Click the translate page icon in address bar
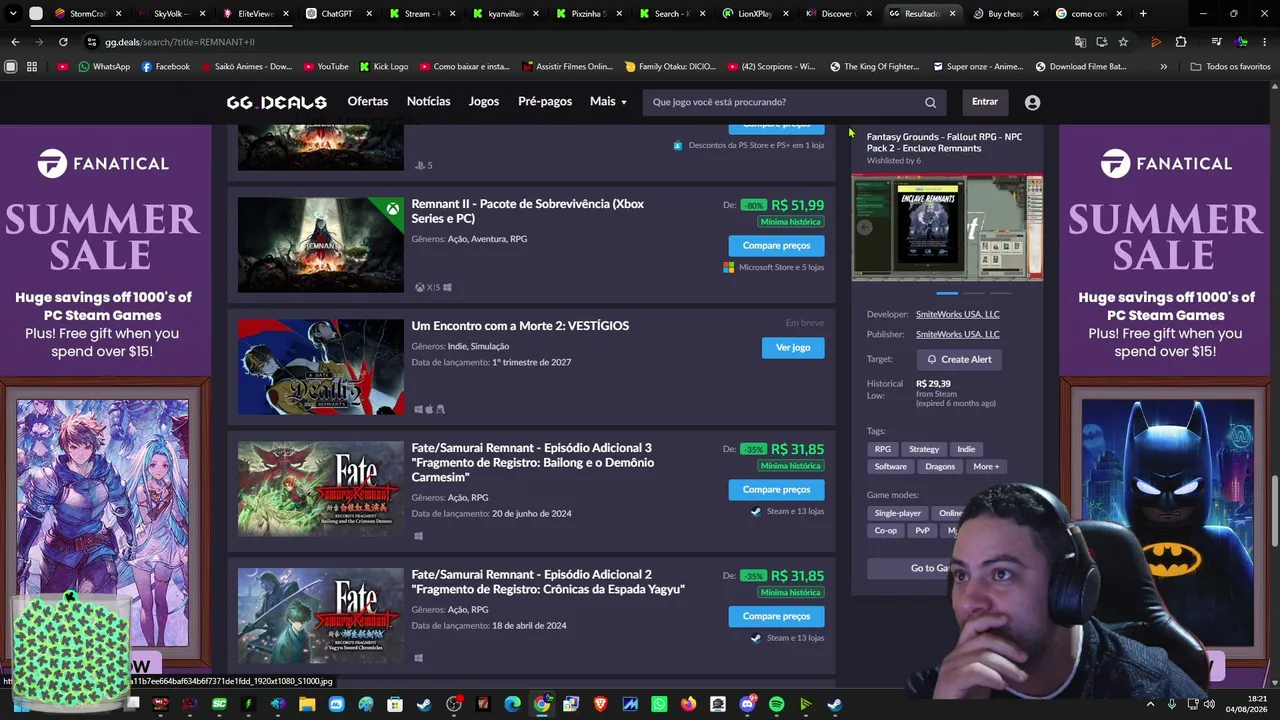 (x=1080, y=42)
